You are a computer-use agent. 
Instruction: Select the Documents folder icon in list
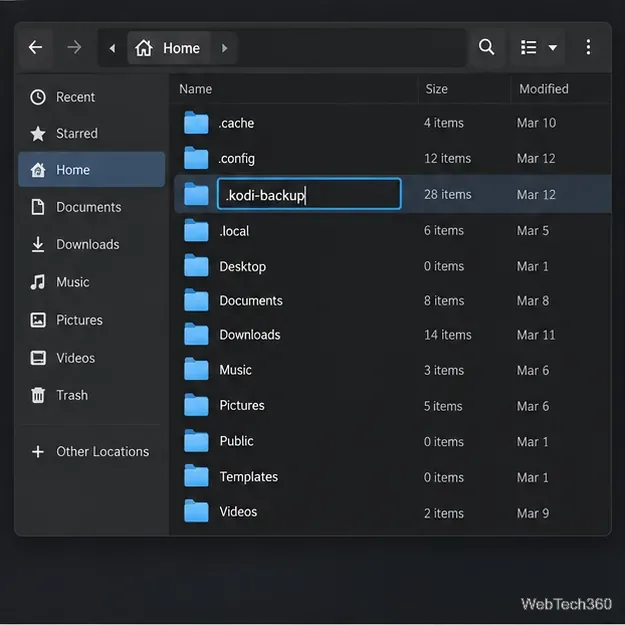(x=196, y=300)
